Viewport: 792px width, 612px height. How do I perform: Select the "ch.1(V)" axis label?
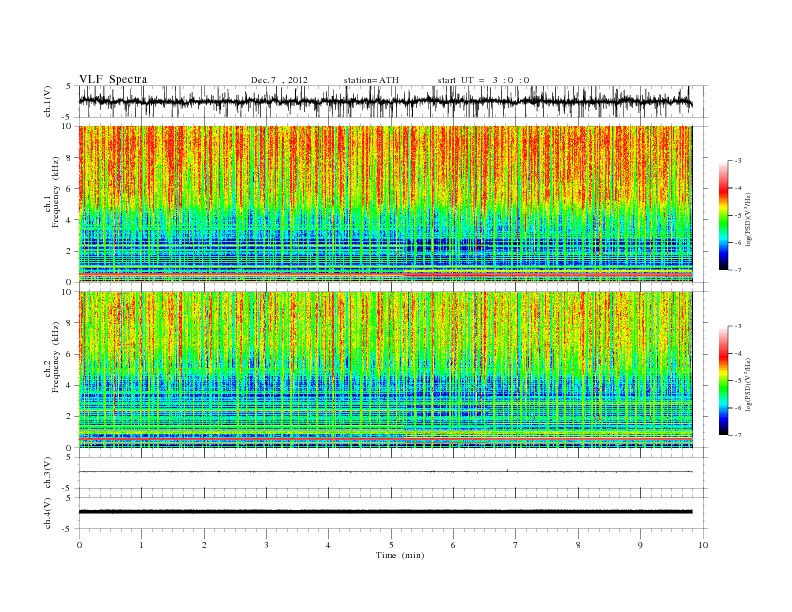click(x=48, y=103)
